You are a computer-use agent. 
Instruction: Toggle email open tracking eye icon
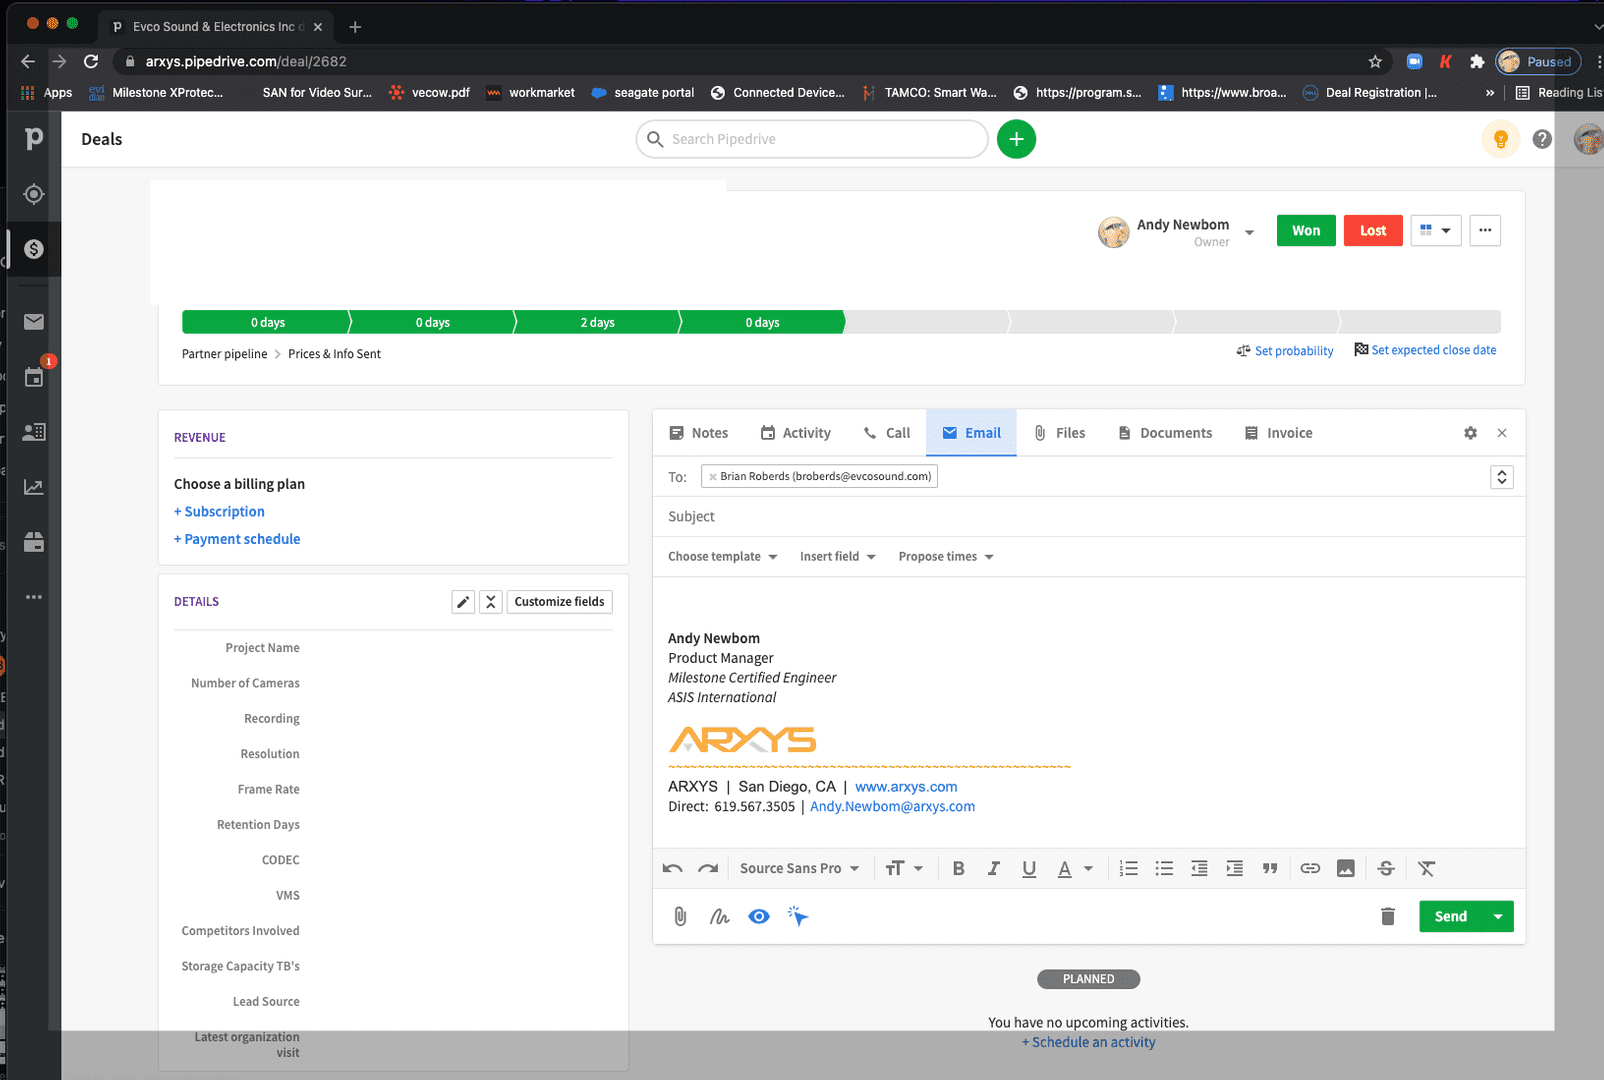pos(759,916)
